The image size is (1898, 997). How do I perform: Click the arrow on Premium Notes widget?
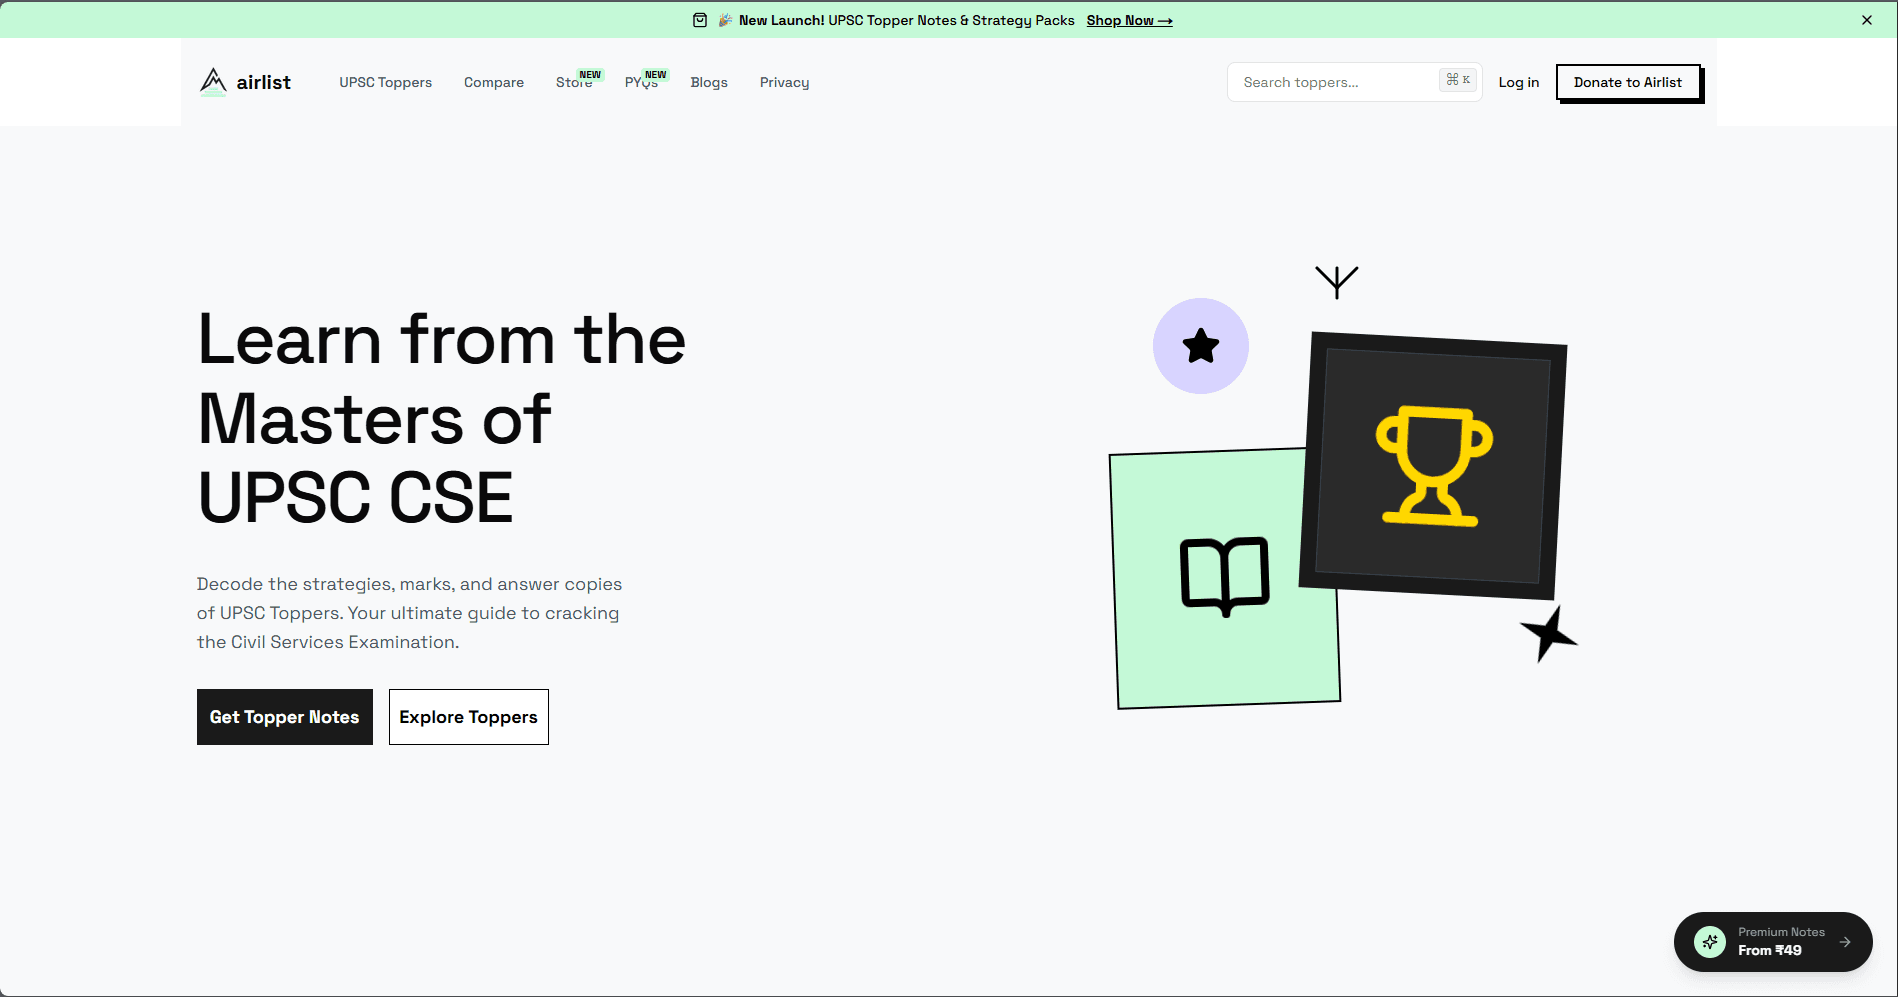(x=1845, y=942)
